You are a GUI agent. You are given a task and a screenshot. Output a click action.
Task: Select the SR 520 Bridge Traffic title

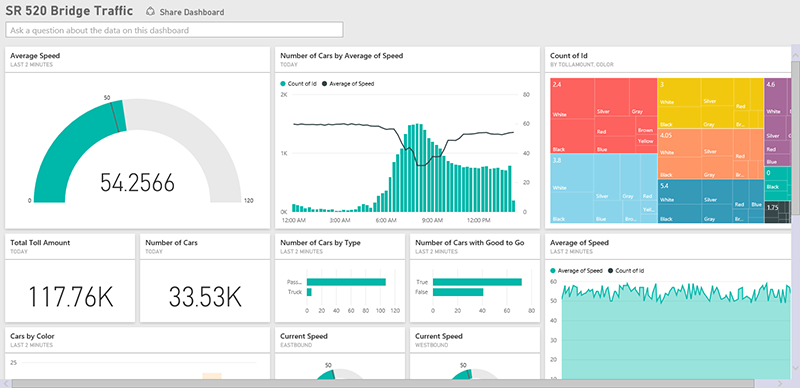click(x=69, y=11)
